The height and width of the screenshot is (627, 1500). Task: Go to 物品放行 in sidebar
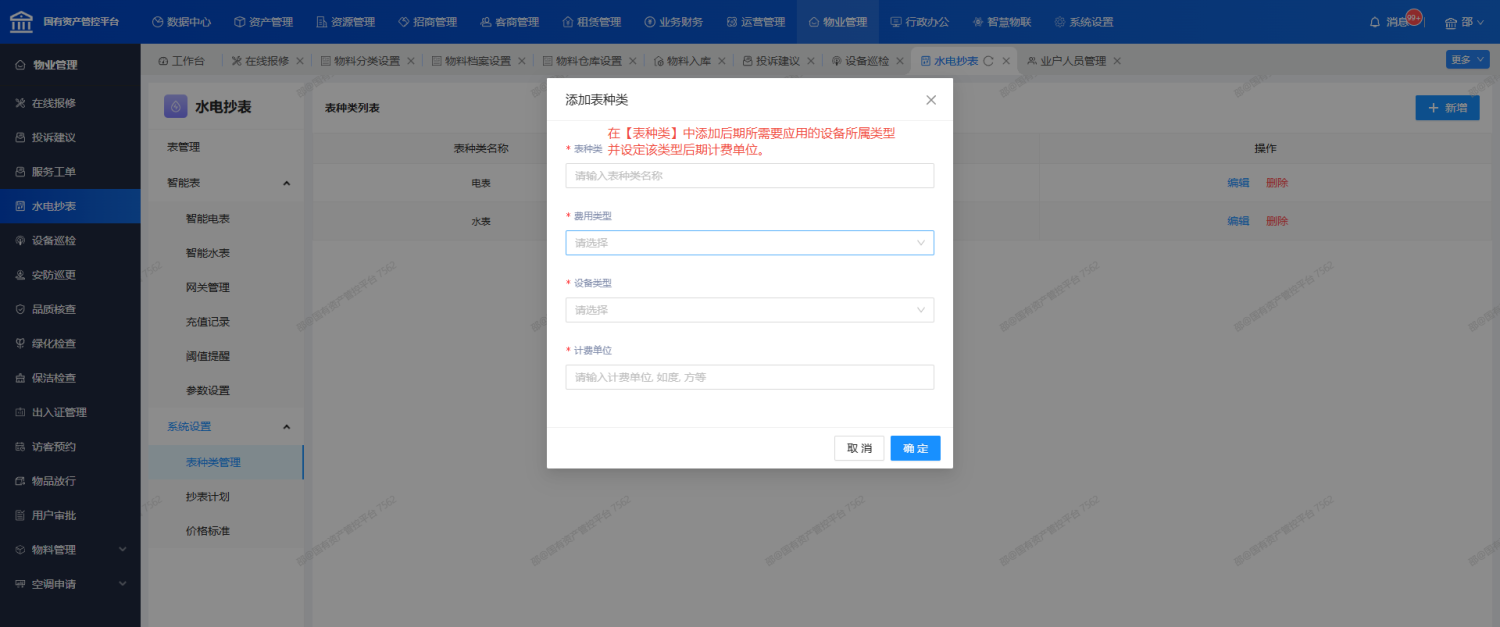tap(70, 481)
